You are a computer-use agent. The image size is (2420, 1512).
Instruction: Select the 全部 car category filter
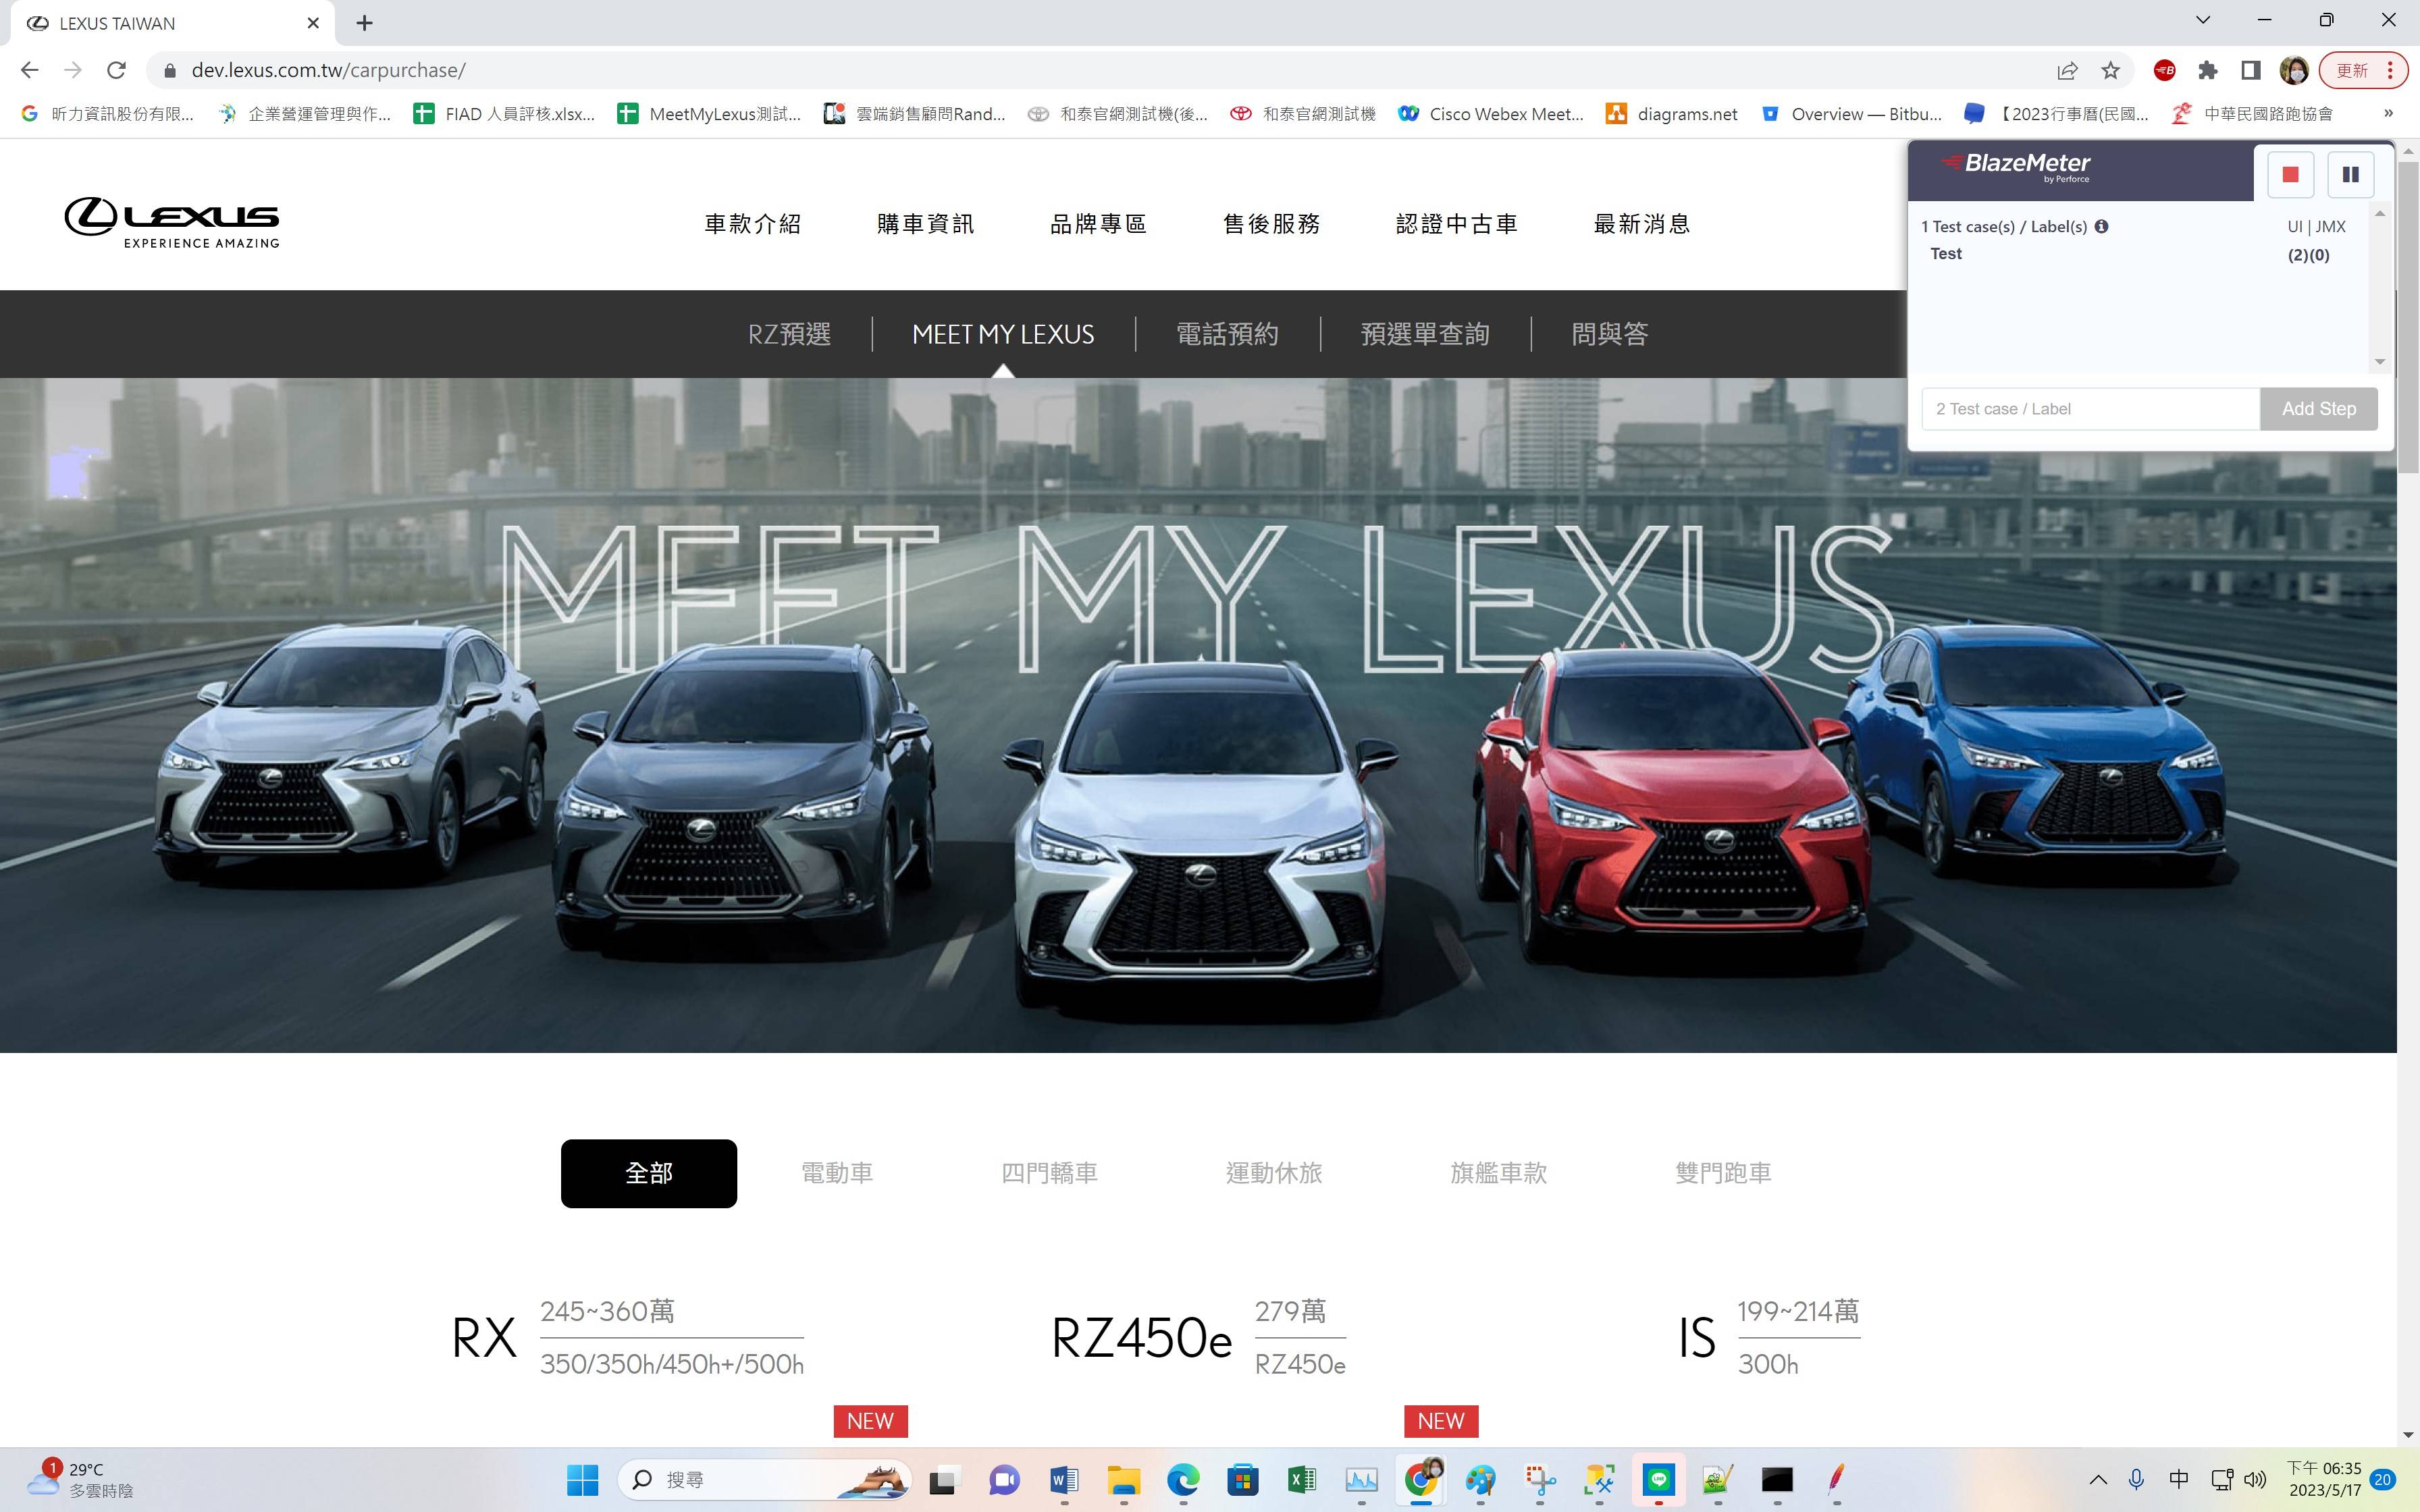(649, 1173)
